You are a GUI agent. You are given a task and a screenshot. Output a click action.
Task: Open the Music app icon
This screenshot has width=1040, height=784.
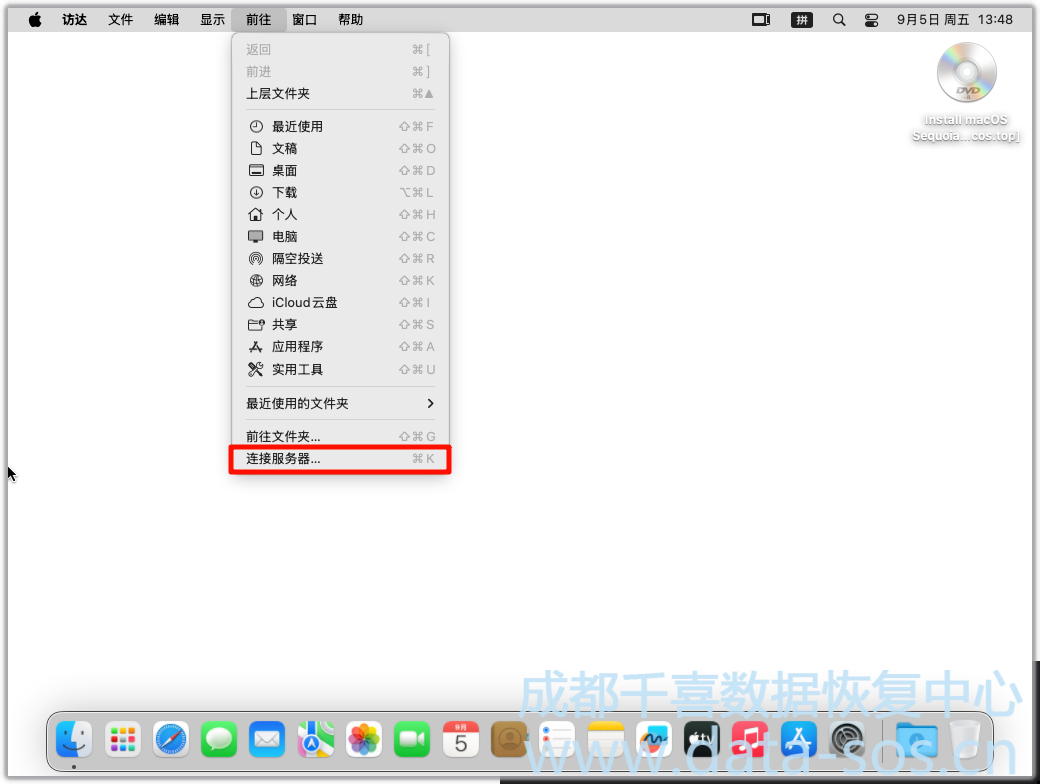pos(750,740)
